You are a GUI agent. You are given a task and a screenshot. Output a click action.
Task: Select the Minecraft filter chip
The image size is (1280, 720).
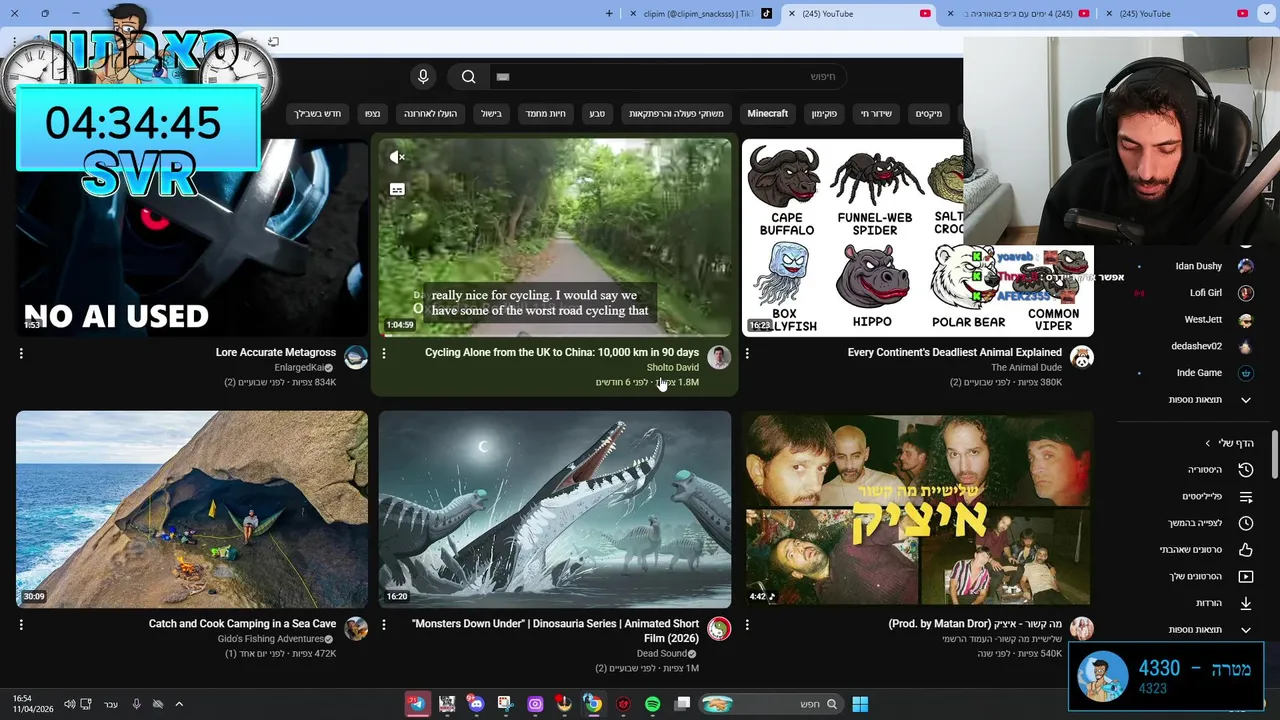768,114
